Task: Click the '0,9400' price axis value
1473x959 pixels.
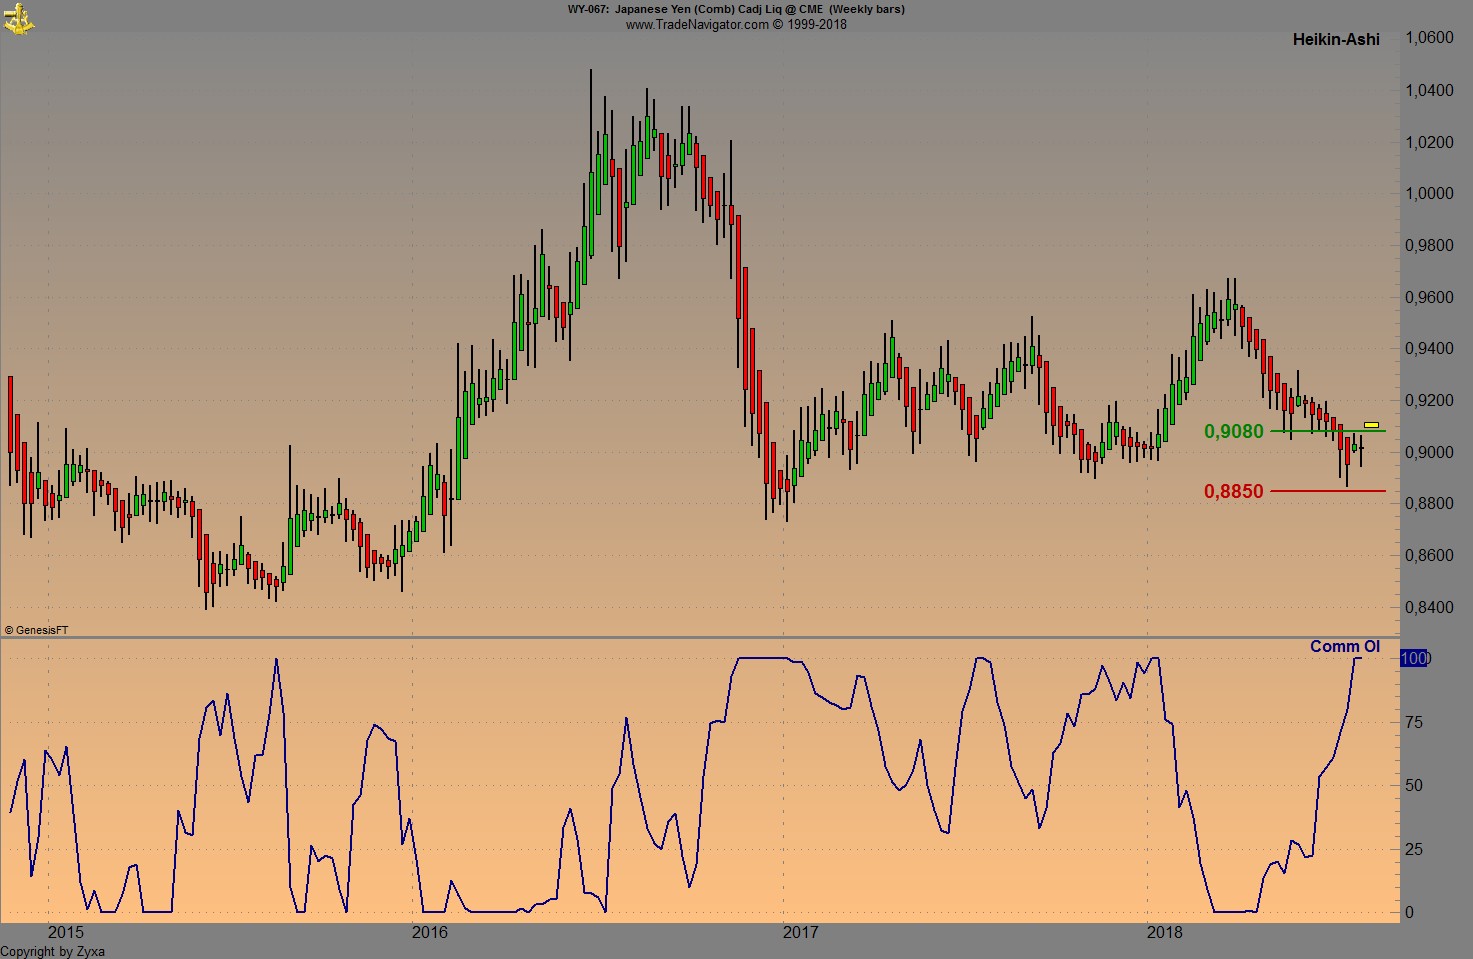Action: (x=1430, y=349)
